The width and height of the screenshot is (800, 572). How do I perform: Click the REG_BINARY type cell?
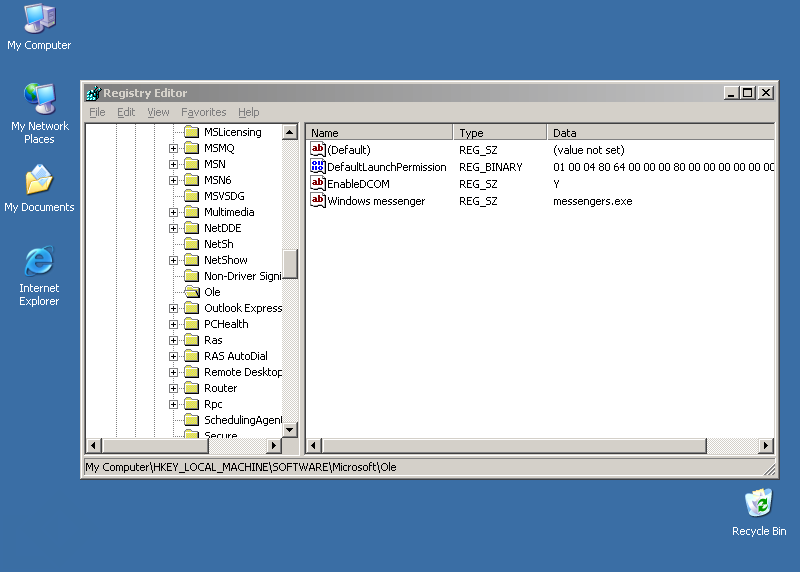pos(490,167)
